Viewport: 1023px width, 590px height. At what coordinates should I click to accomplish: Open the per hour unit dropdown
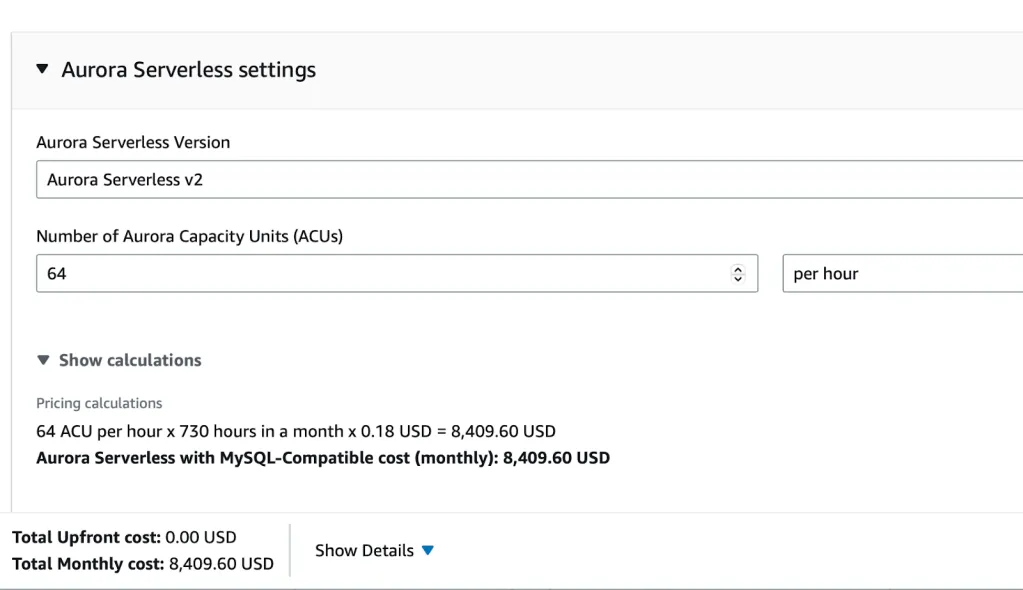click(x=902, y=273)
